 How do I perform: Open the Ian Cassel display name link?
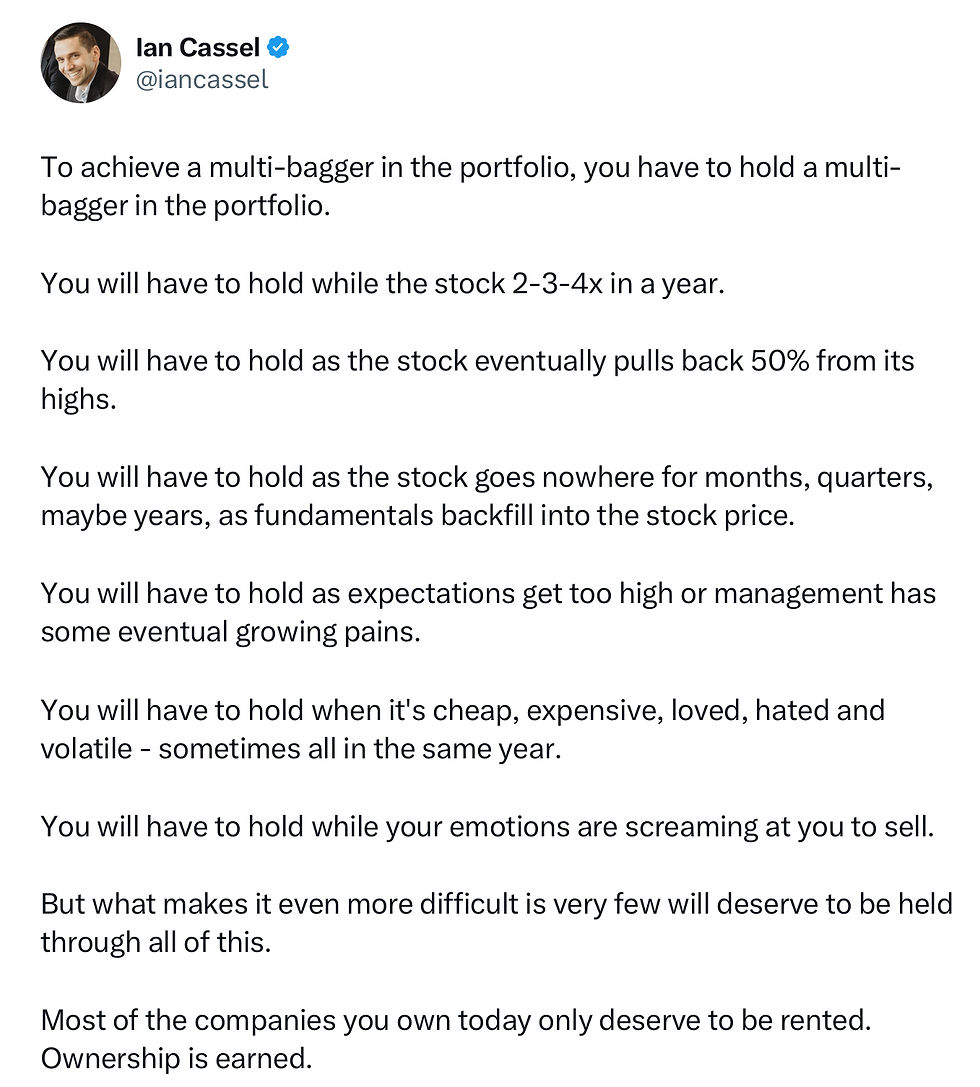click(x=198, y=47)
